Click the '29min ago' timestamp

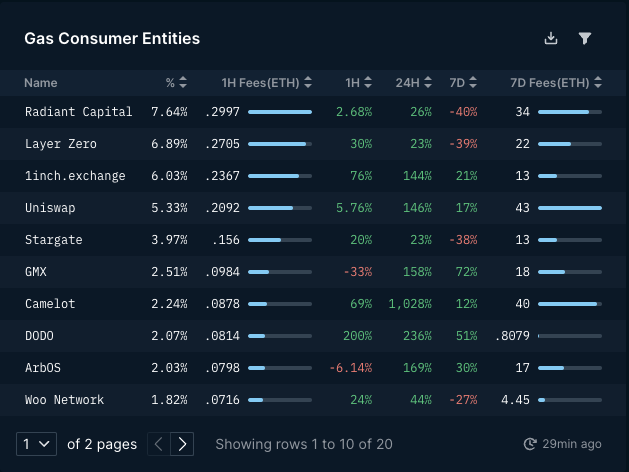tap(572, 444)
